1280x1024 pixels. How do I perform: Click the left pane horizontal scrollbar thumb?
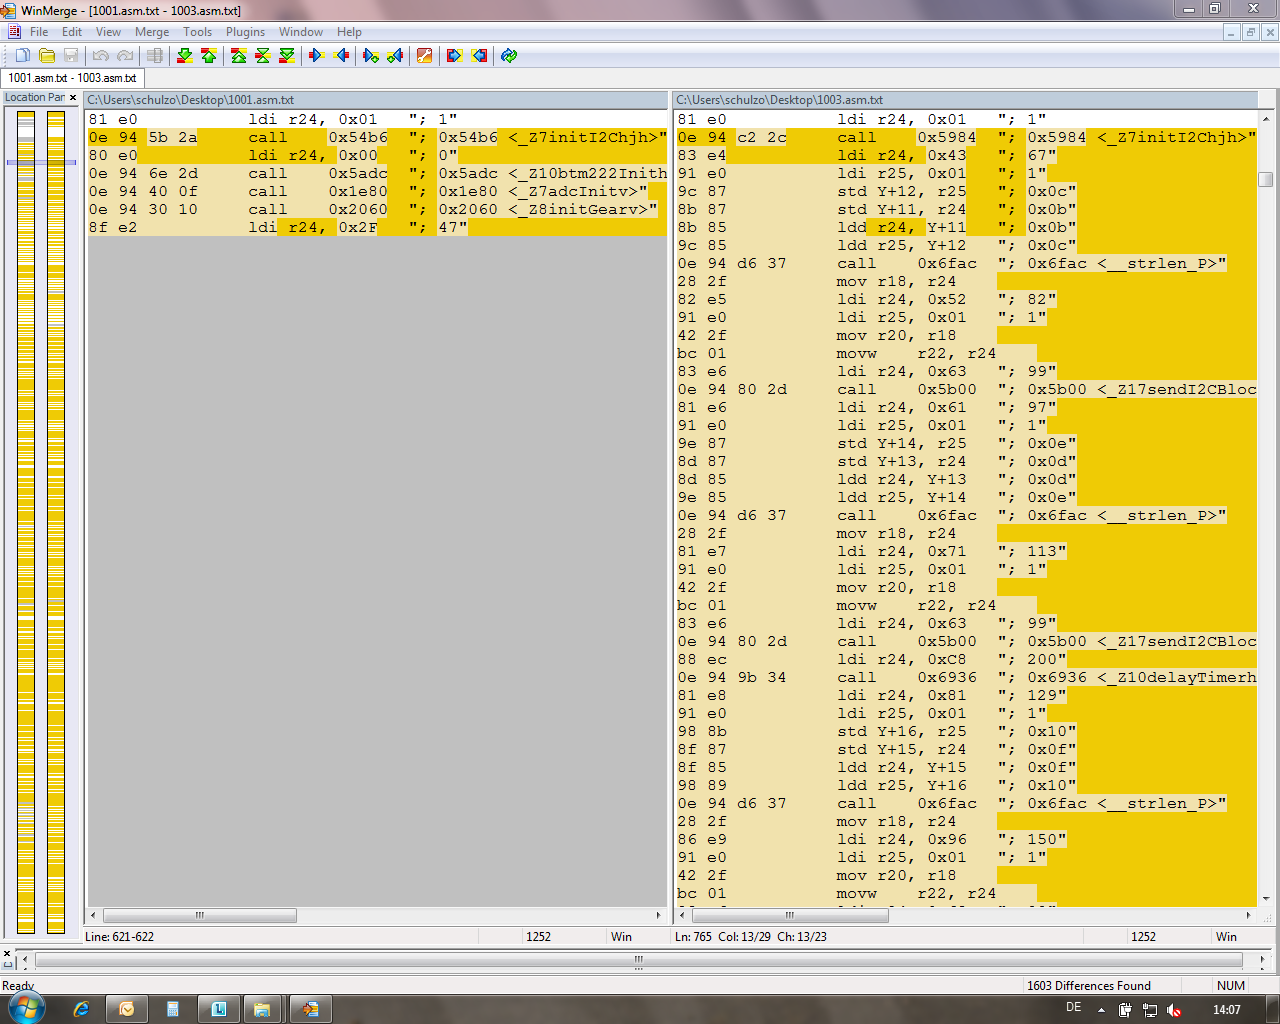pyautogui.click(x=200, y=915)
